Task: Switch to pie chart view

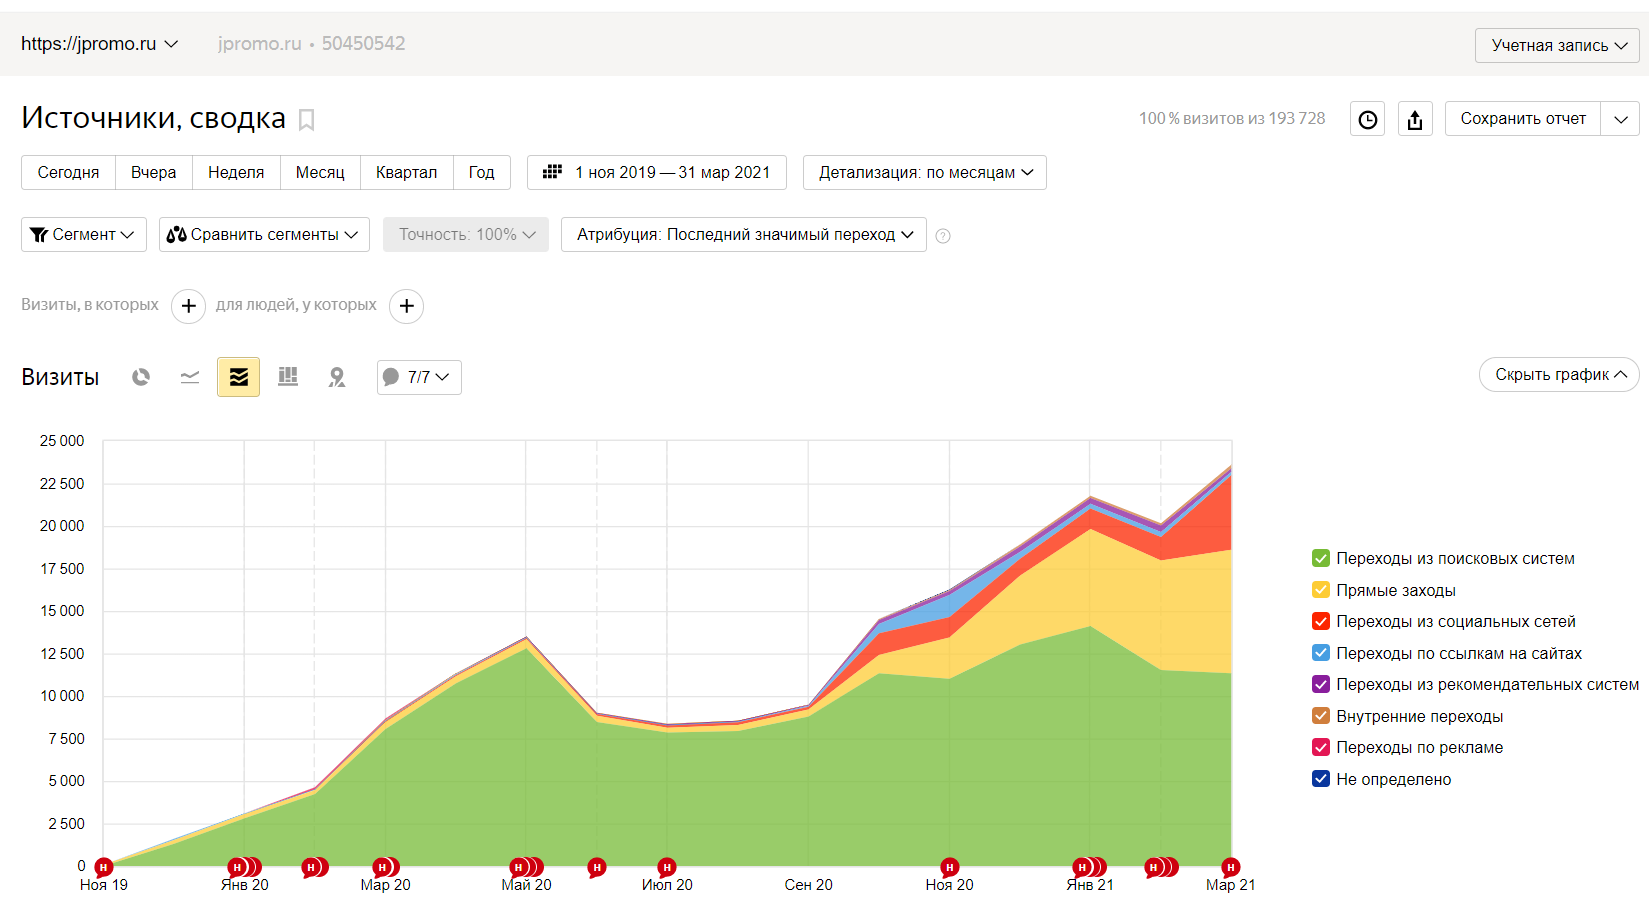Action: [x=141, y=377]
